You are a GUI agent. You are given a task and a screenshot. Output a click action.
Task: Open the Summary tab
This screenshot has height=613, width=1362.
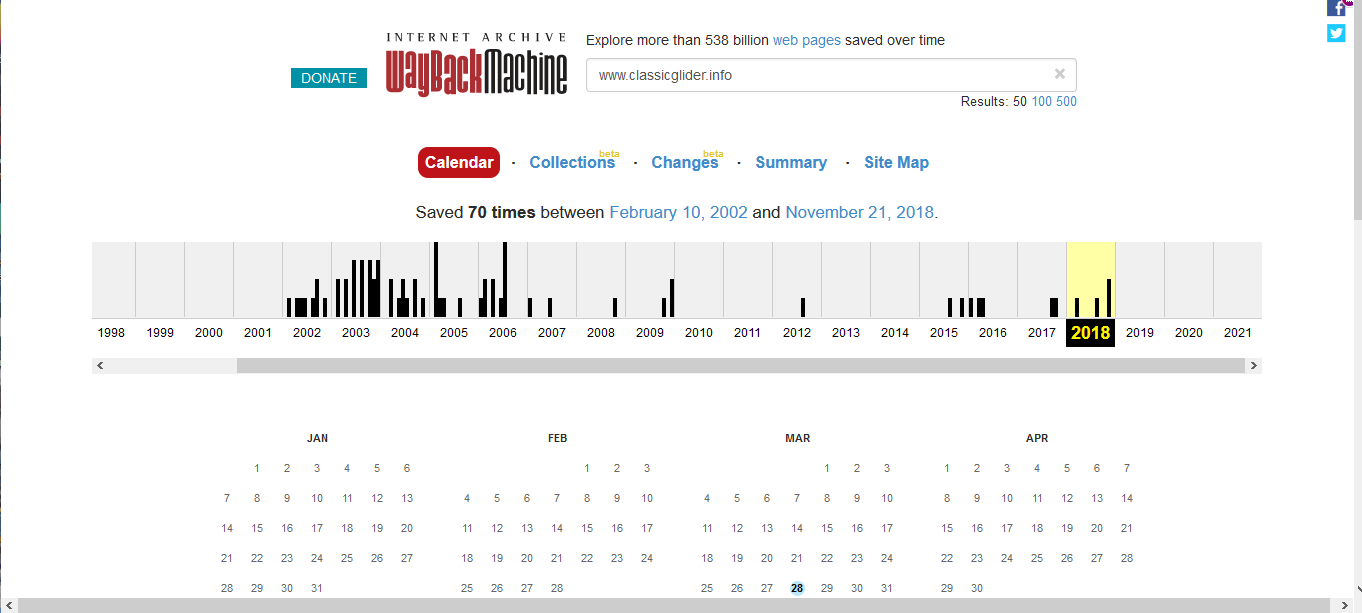click(791, 163)
